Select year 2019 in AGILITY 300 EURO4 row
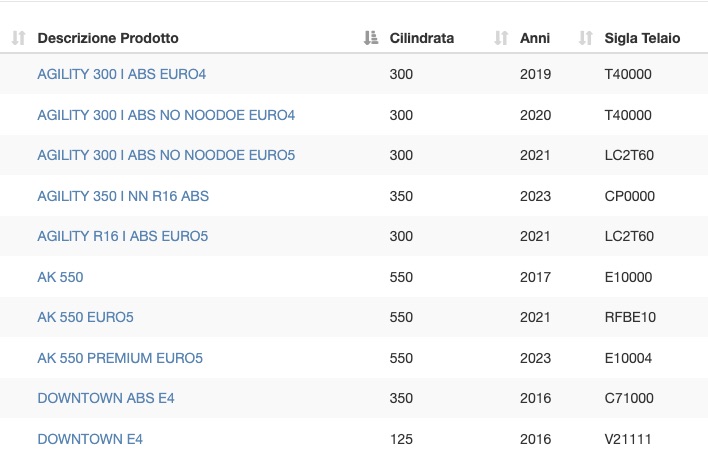Viewport: 708px width, 465px height. (535, 74)
